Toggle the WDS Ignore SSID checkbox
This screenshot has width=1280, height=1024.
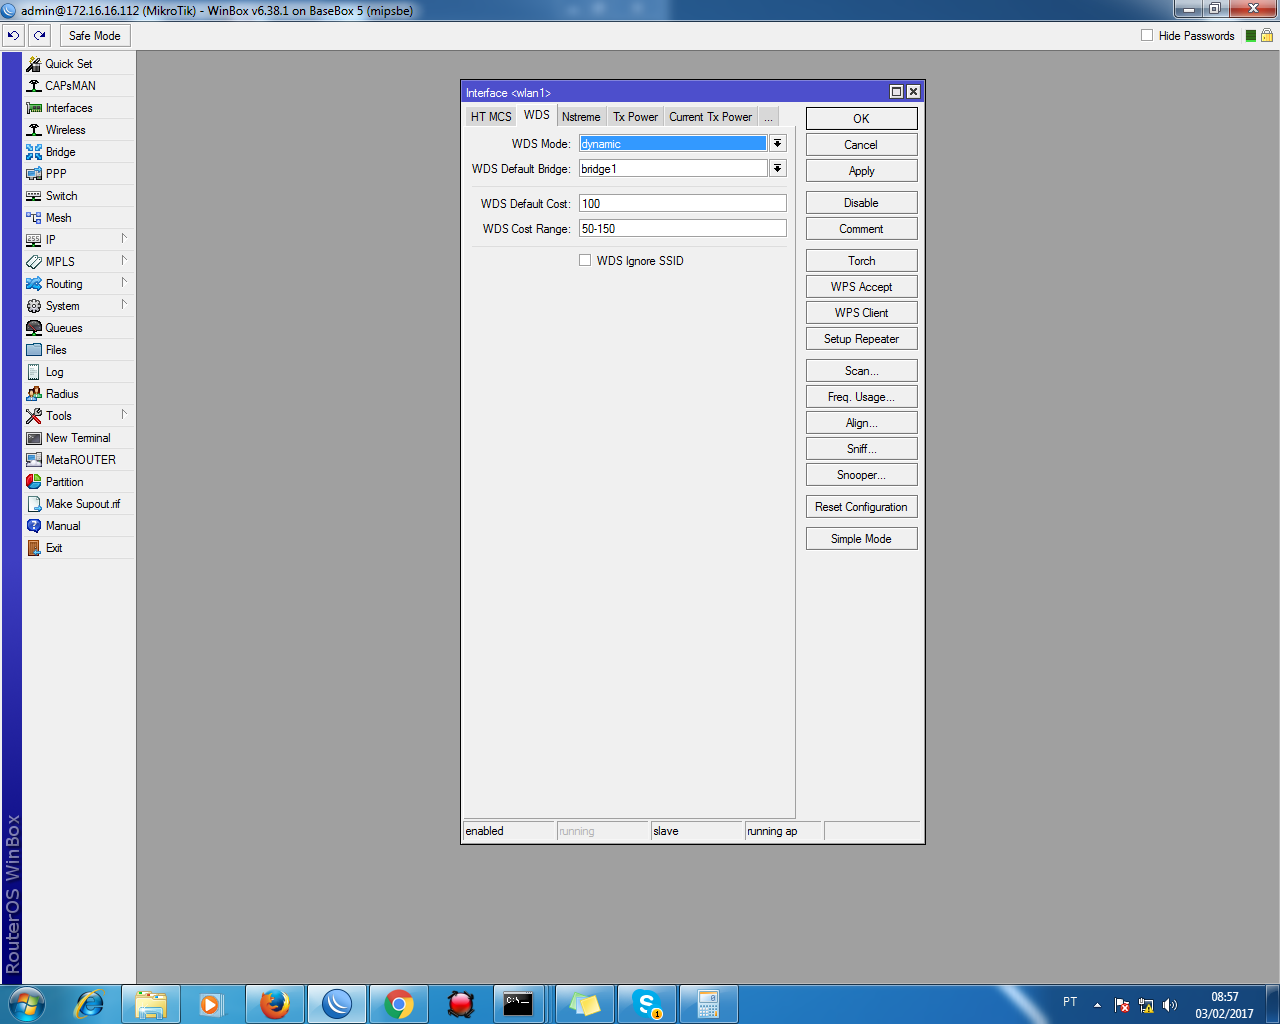click(x=585, y=261)
